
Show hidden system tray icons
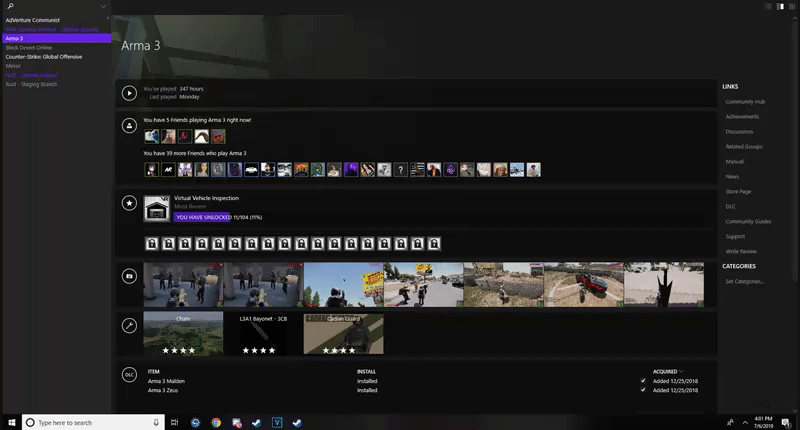coord(745,422)
